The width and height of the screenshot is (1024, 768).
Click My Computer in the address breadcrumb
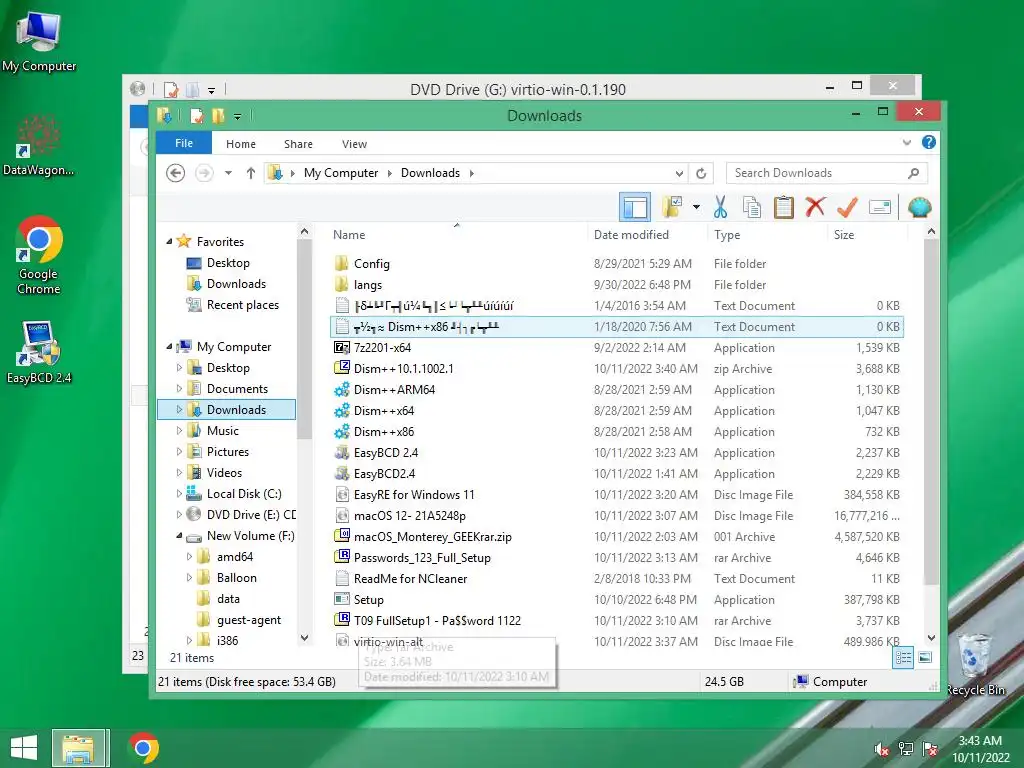pos(341,173)
